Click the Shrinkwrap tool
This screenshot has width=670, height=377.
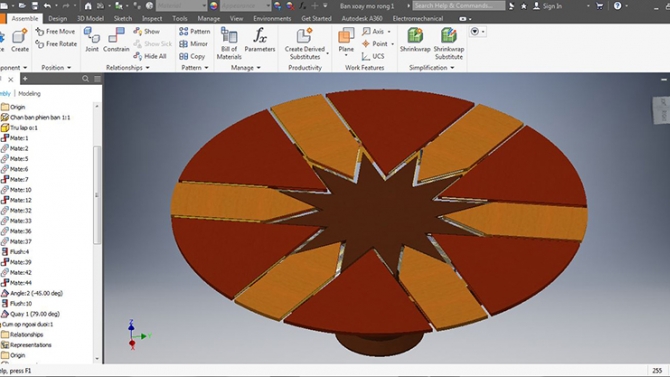[x=415, y=40]
